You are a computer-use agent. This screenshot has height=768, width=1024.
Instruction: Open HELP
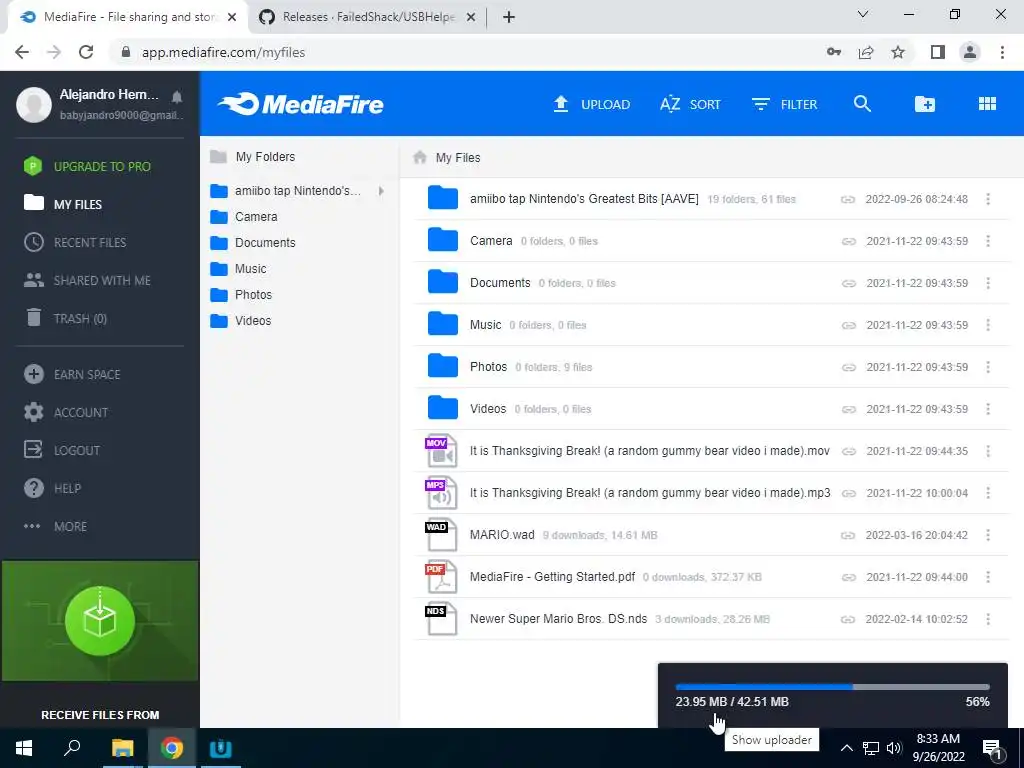click(x=52, y=488)
